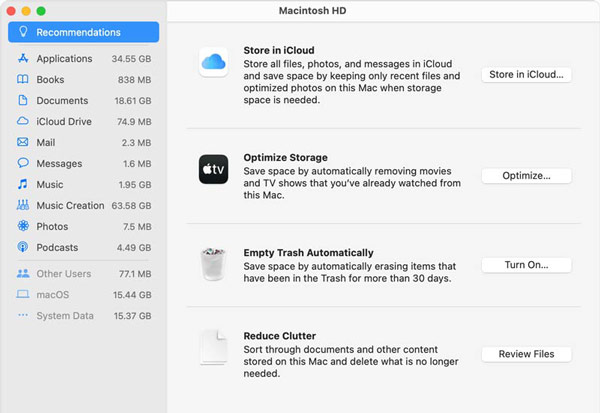Click the 15.44 GB macOS size

pyautogui.click(x=132, y=295)
